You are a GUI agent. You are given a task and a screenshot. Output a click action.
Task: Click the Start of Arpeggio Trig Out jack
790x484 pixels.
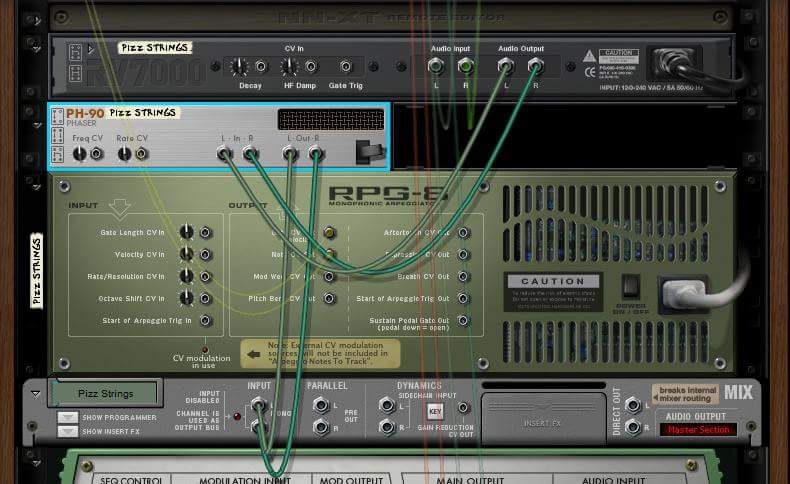(x=463, y=299)
